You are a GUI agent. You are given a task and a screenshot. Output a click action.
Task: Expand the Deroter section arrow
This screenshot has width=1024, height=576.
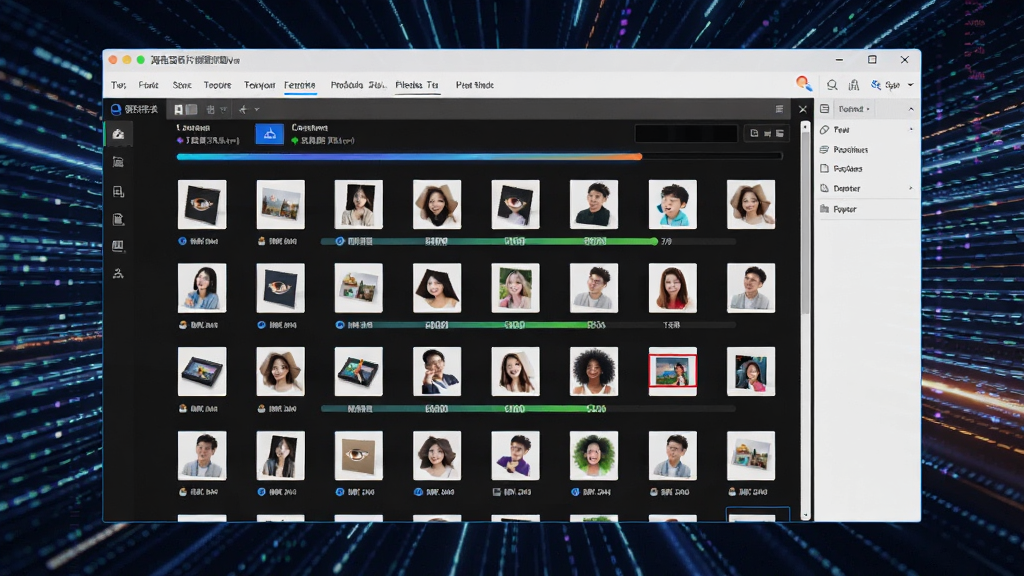click(x=911, y=188)
